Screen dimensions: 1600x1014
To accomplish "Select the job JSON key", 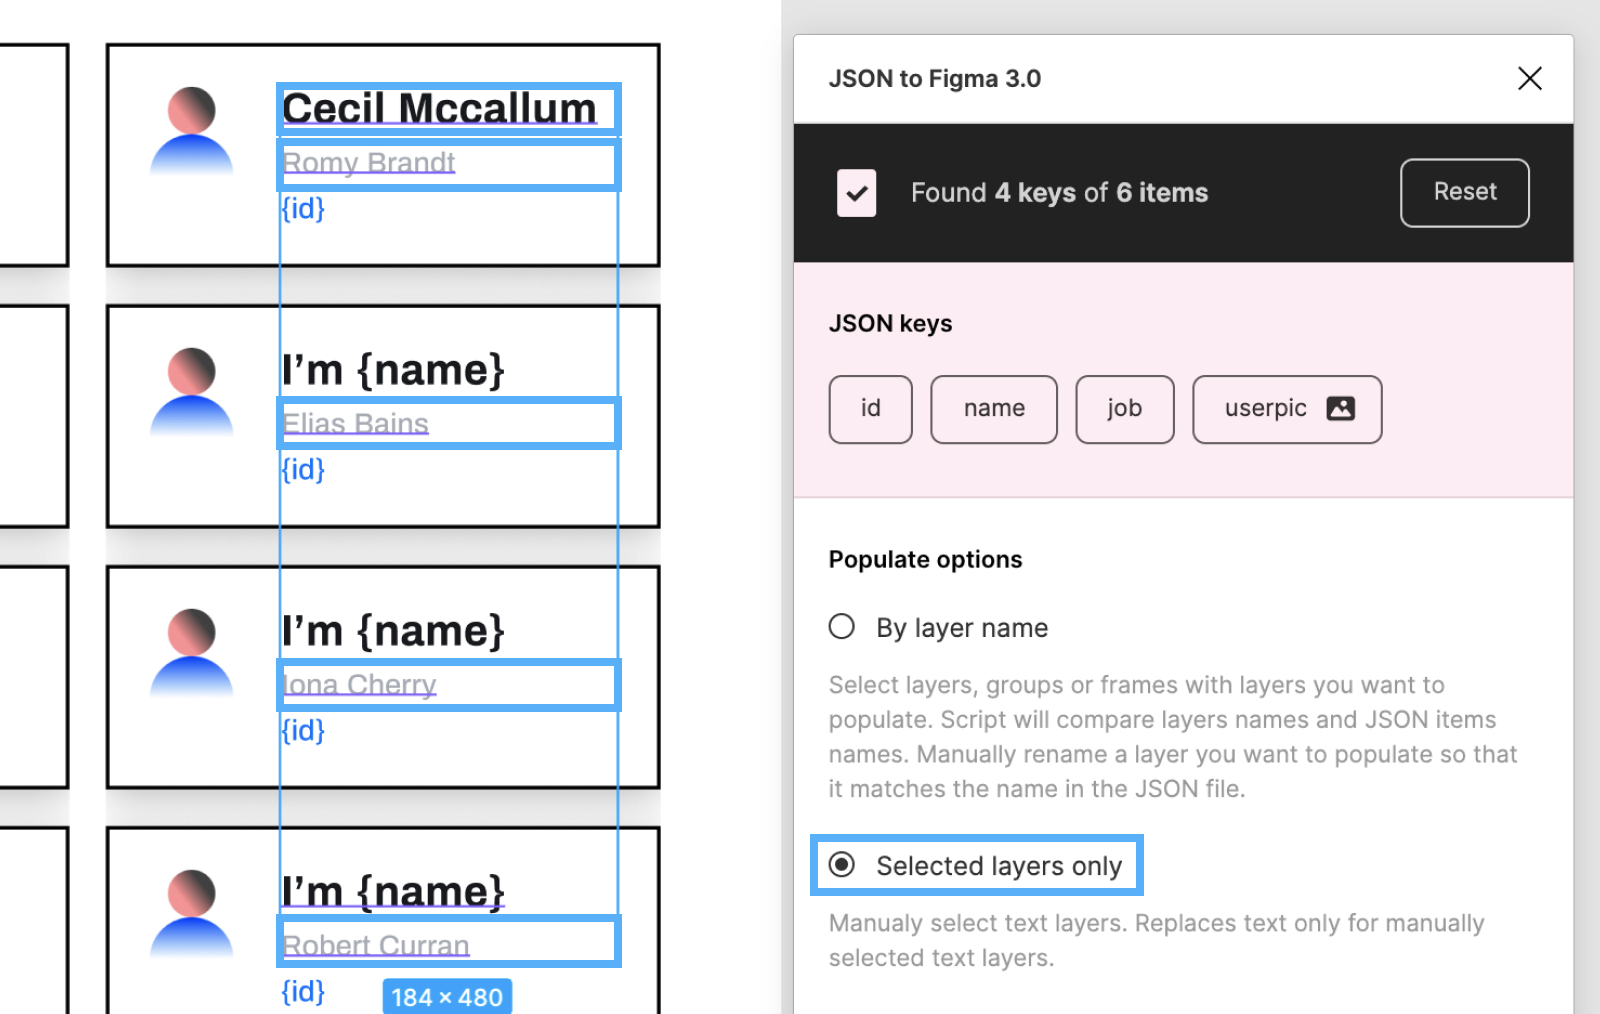I will click(x=1124, y=409).
